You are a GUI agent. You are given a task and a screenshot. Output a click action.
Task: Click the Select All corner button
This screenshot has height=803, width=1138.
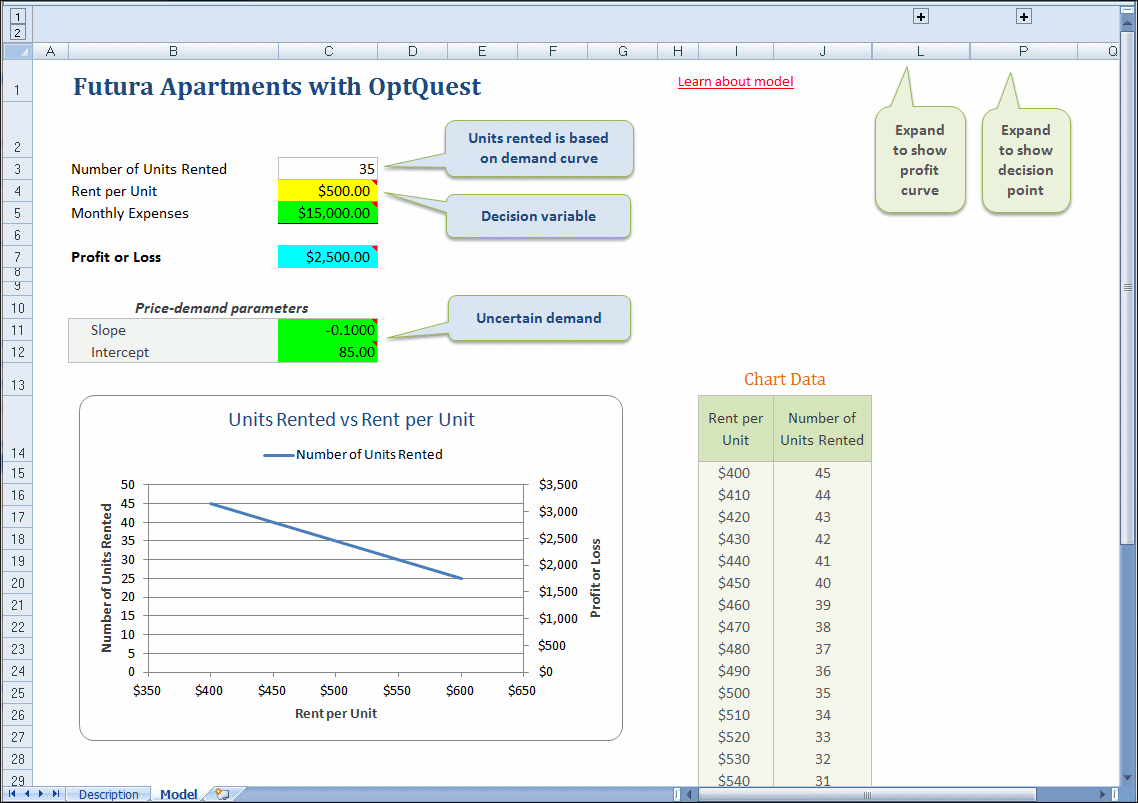(17, 51)
